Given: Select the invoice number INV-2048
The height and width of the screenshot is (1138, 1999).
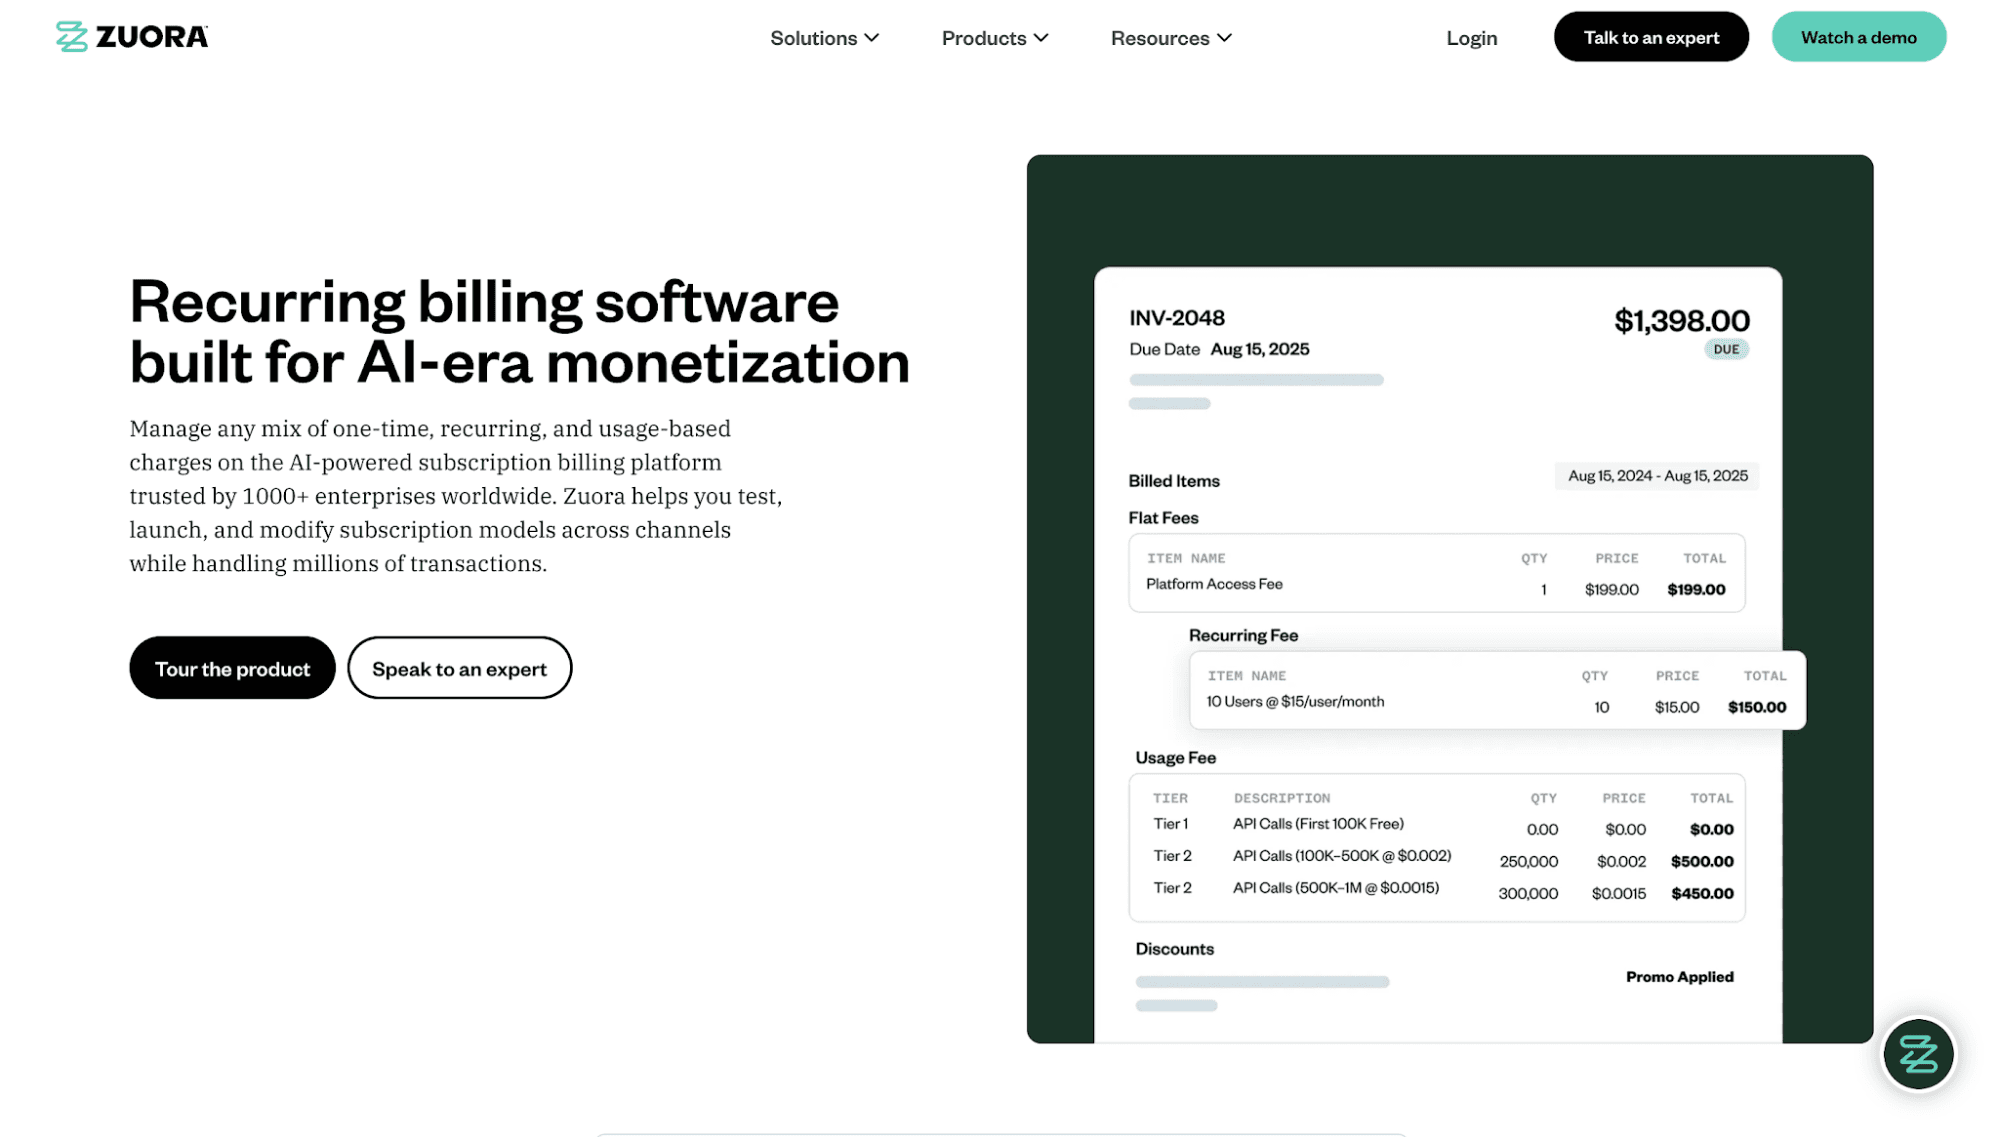Looking at the screenshot, I should [1177, 318].
